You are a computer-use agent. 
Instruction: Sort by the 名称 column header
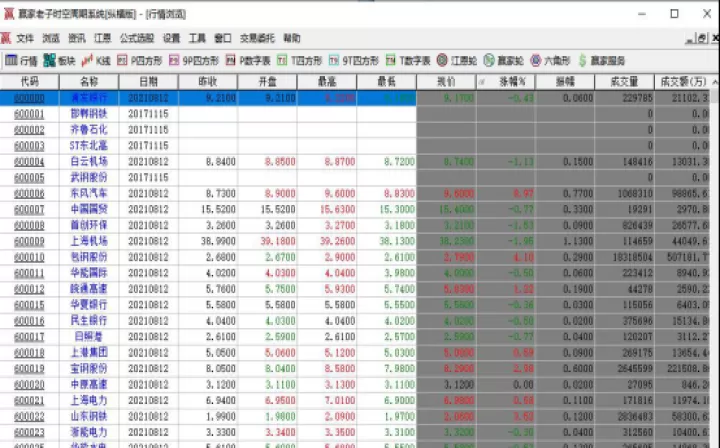[x=89, y=82]
